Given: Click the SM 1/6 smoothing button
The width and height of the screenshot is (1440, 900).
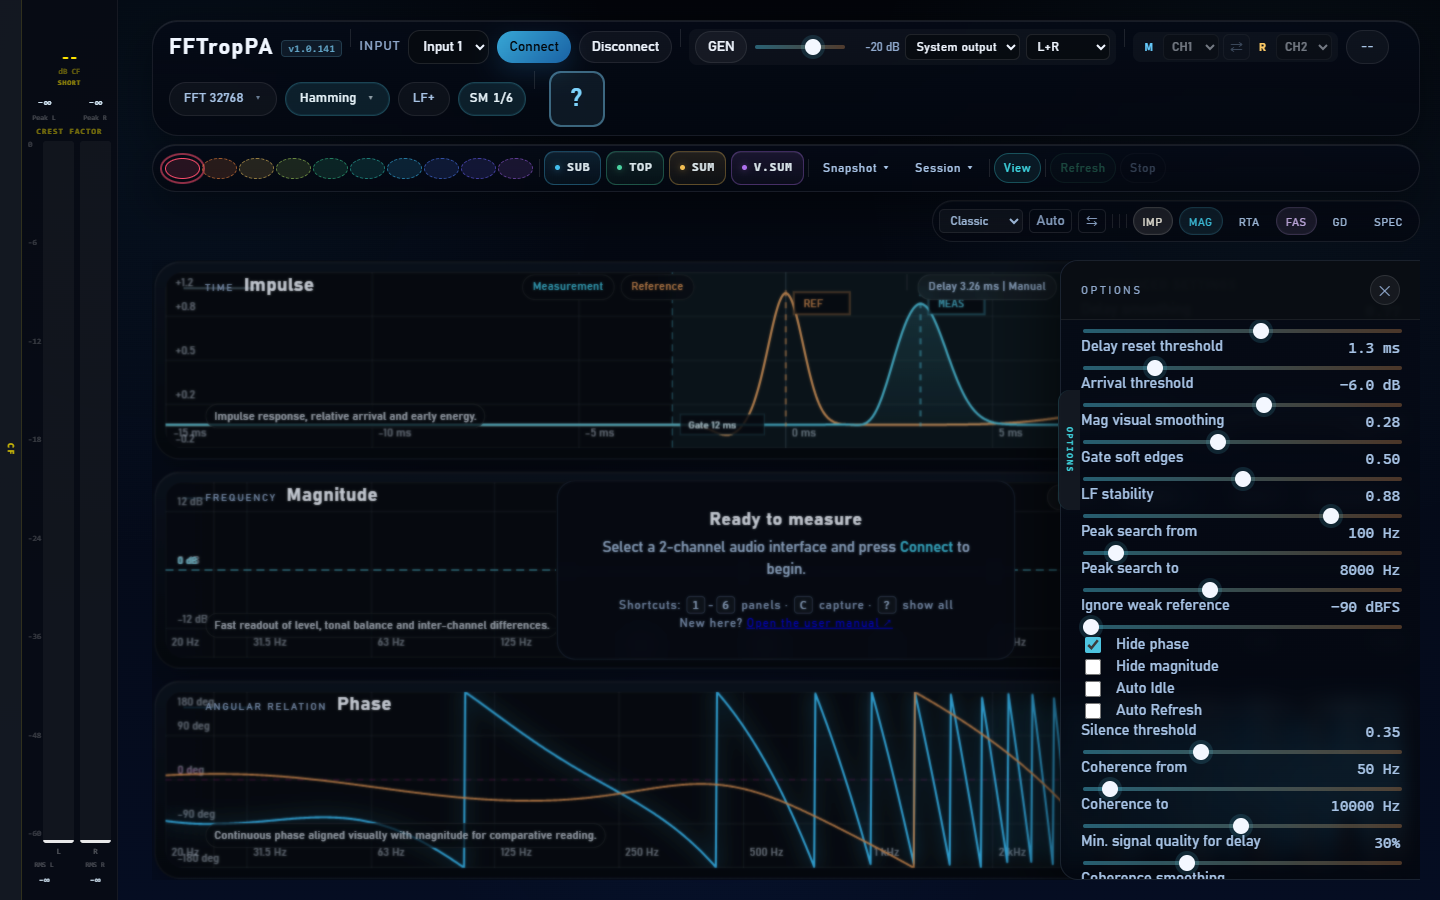Looking at the screenshot, I should (x=491, y=98).
